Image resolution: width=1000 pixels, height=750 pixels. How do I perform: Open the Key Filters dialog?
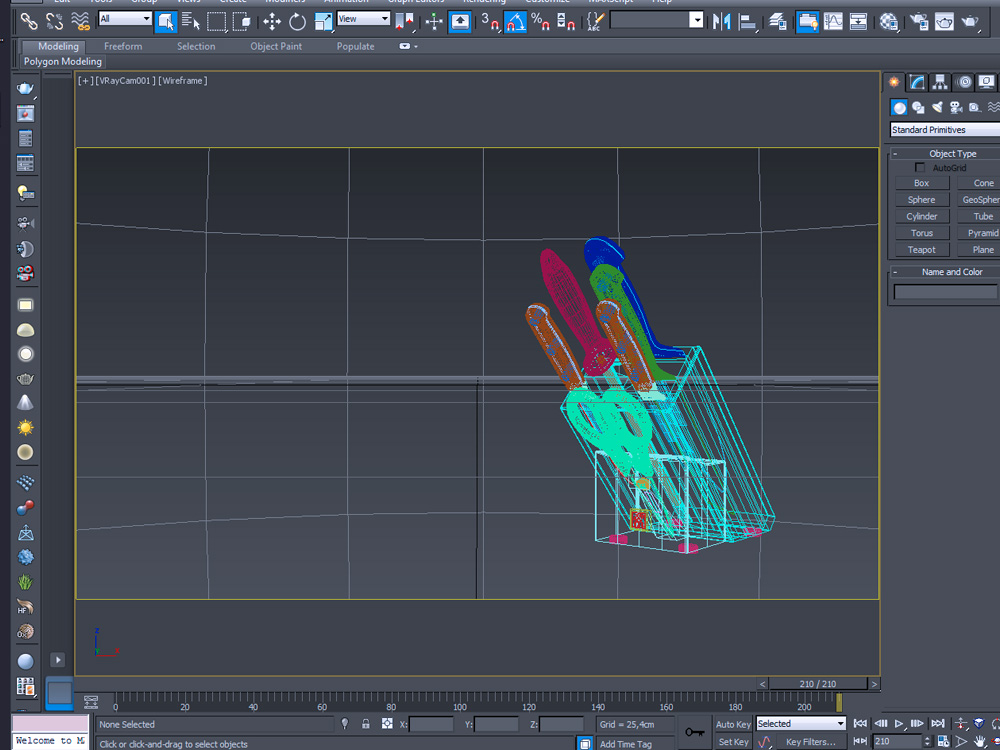point(810,742)
